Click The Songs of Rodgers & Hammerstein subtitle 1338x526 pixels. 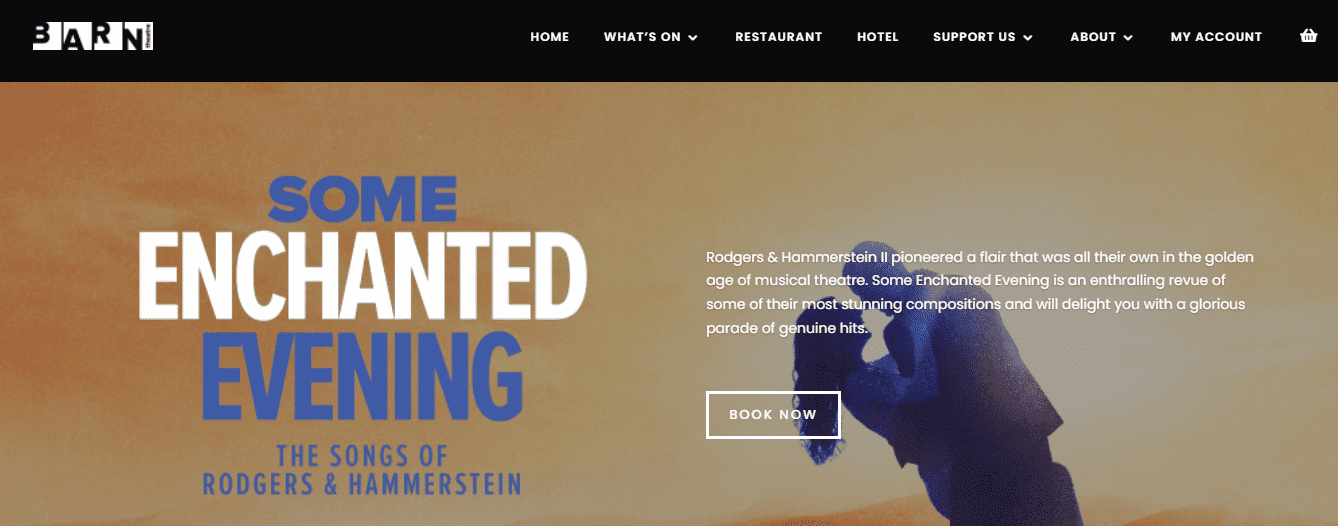click(x=362, y=470)
